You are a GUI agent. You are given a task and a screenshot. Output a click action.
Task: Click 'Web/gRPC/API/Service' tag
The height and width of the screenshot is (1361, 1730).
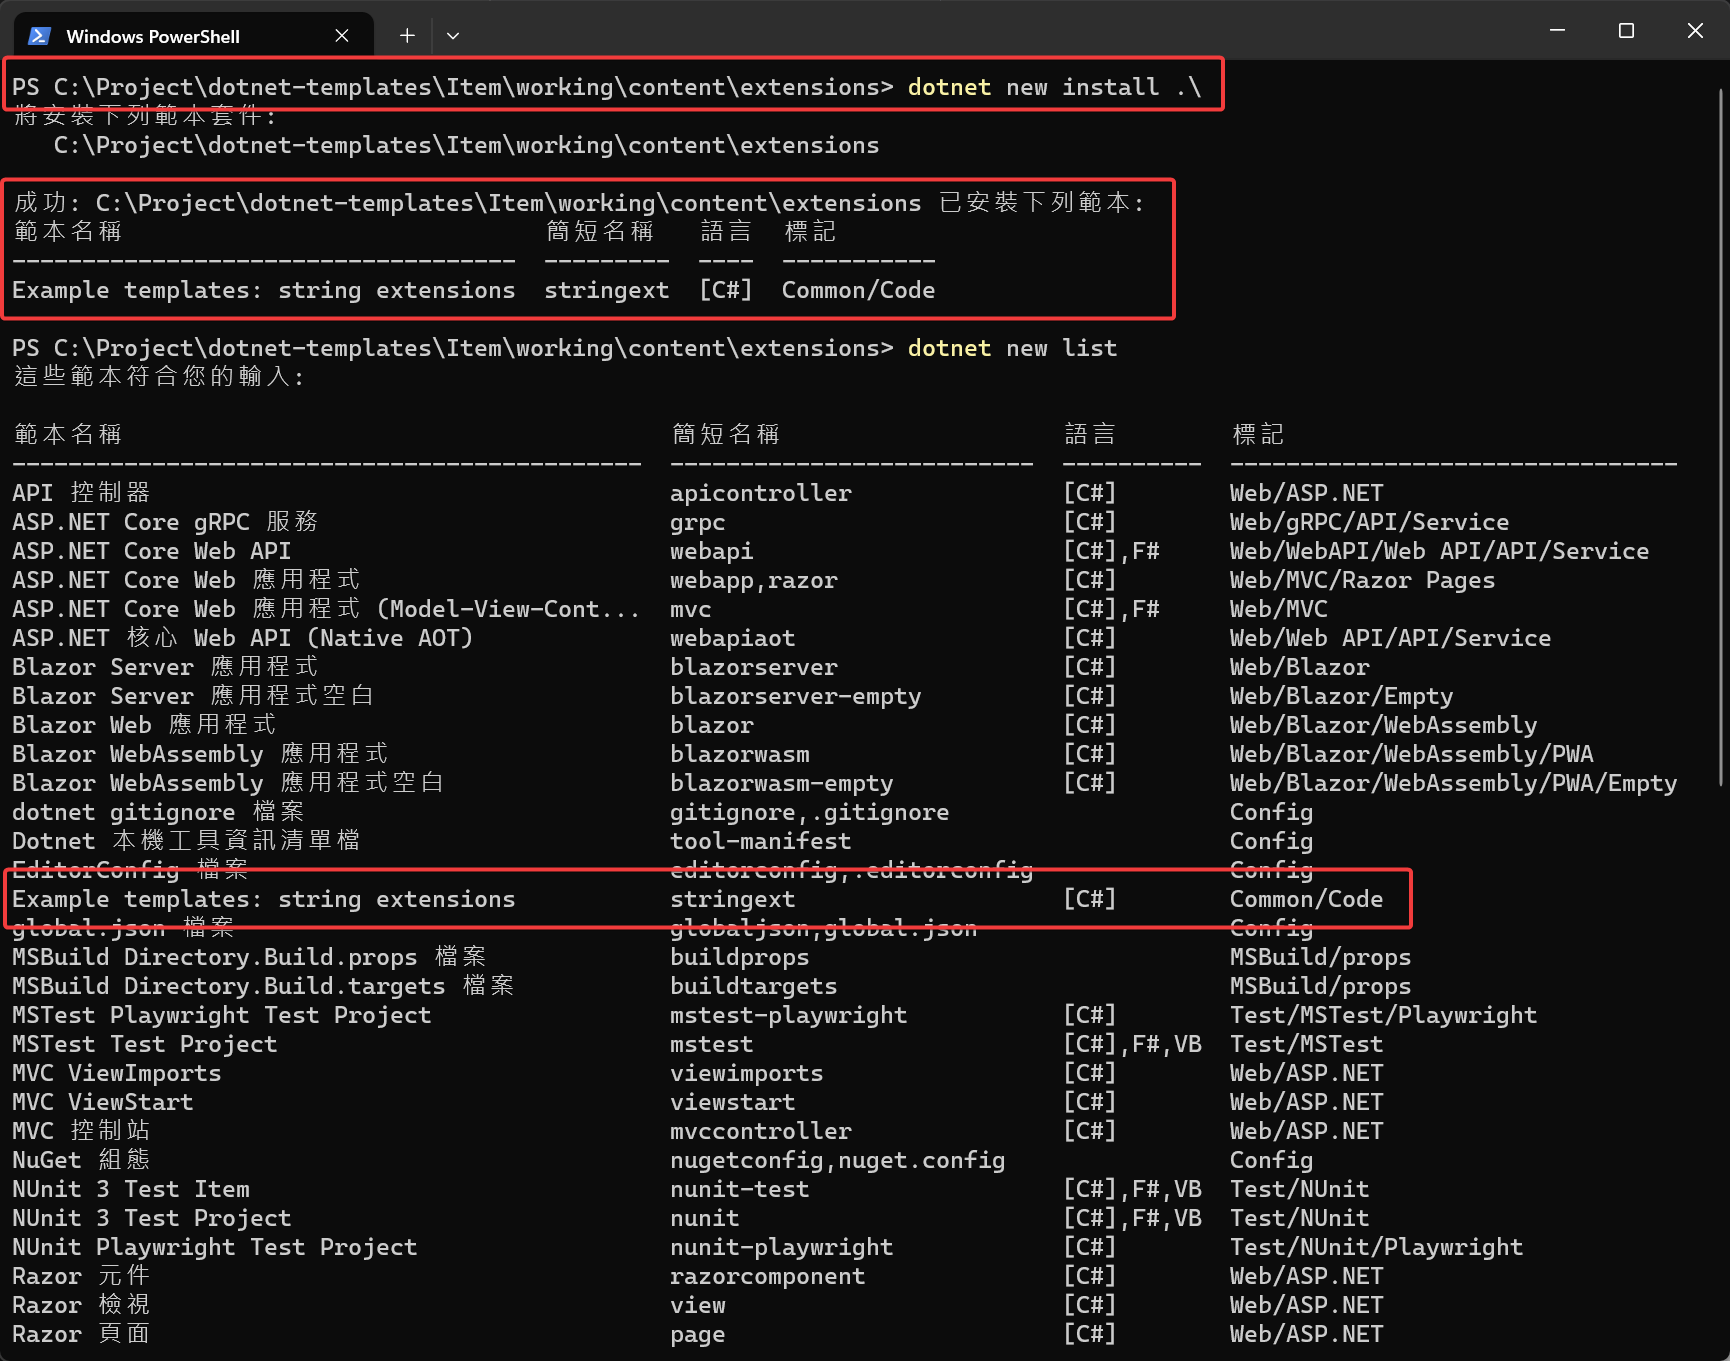1370,522
